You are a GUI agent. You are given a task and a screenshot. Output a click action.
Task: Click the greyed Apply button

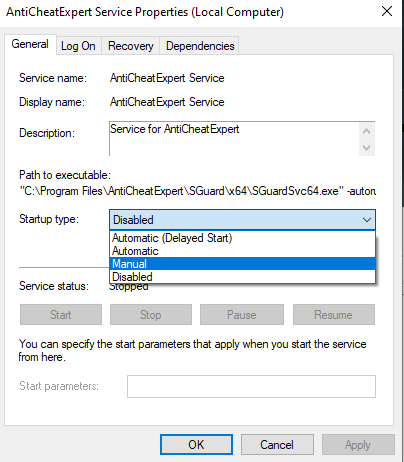click(x=358, y=444)
